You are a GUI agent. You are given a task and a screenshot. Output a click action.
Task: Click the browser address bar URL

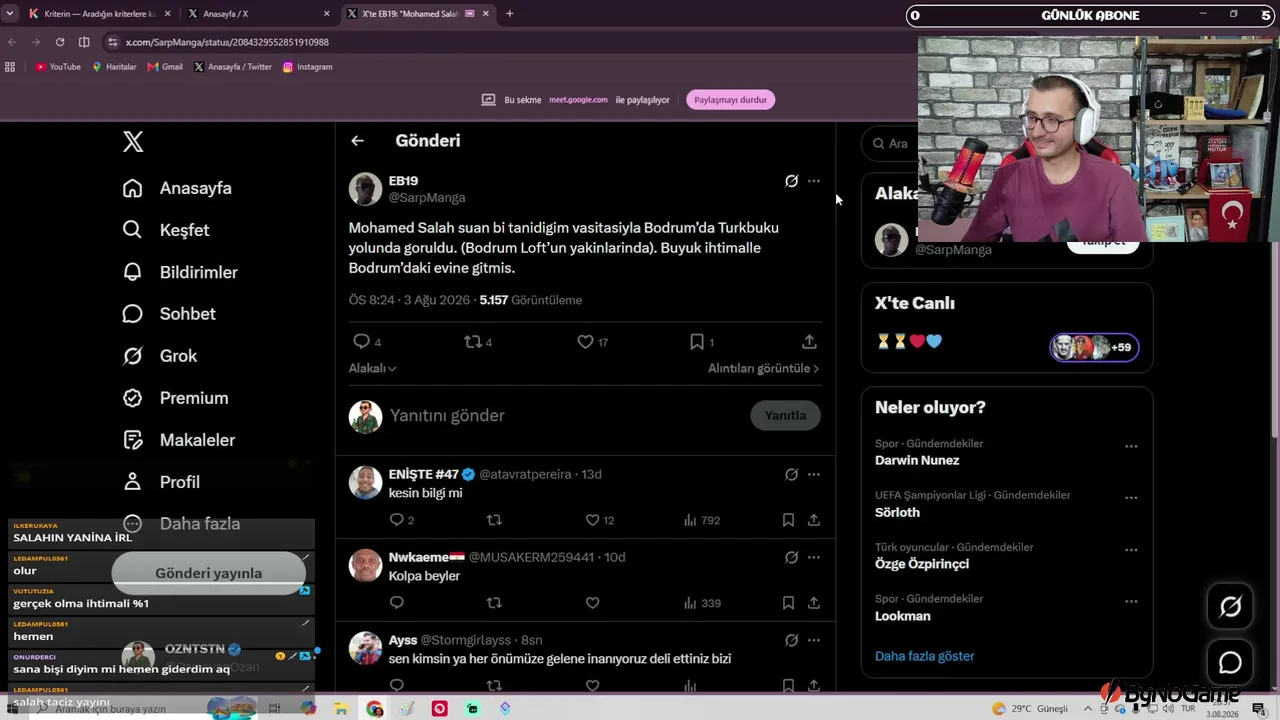(227, 42)
